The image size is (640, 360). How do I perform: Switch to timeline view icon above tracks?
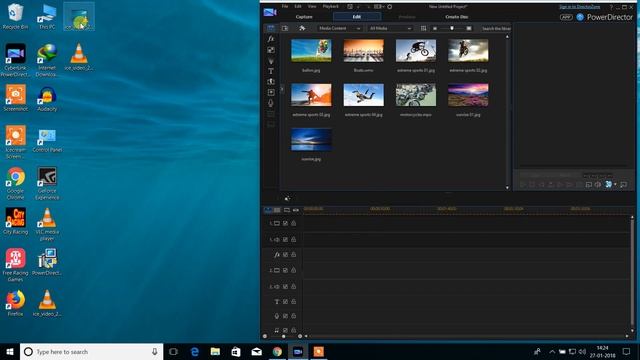coord(268,210)
